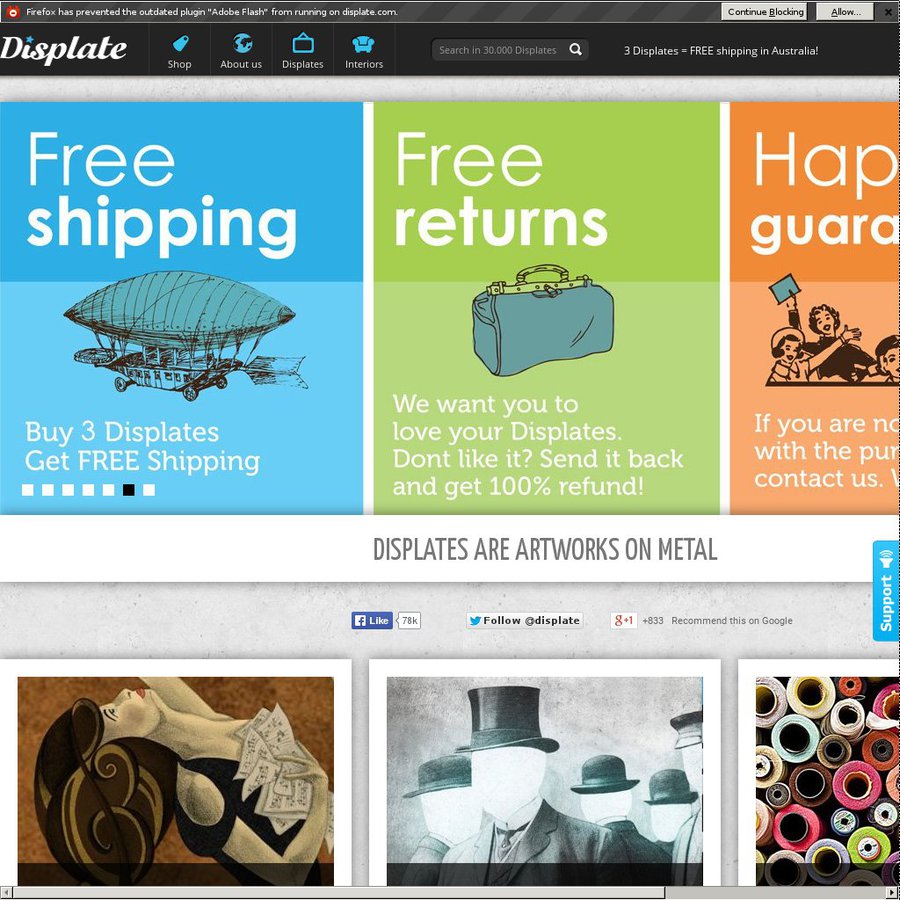Click the Facebook Like button
This screenshot has width=900, height=900.
(372, 620)
